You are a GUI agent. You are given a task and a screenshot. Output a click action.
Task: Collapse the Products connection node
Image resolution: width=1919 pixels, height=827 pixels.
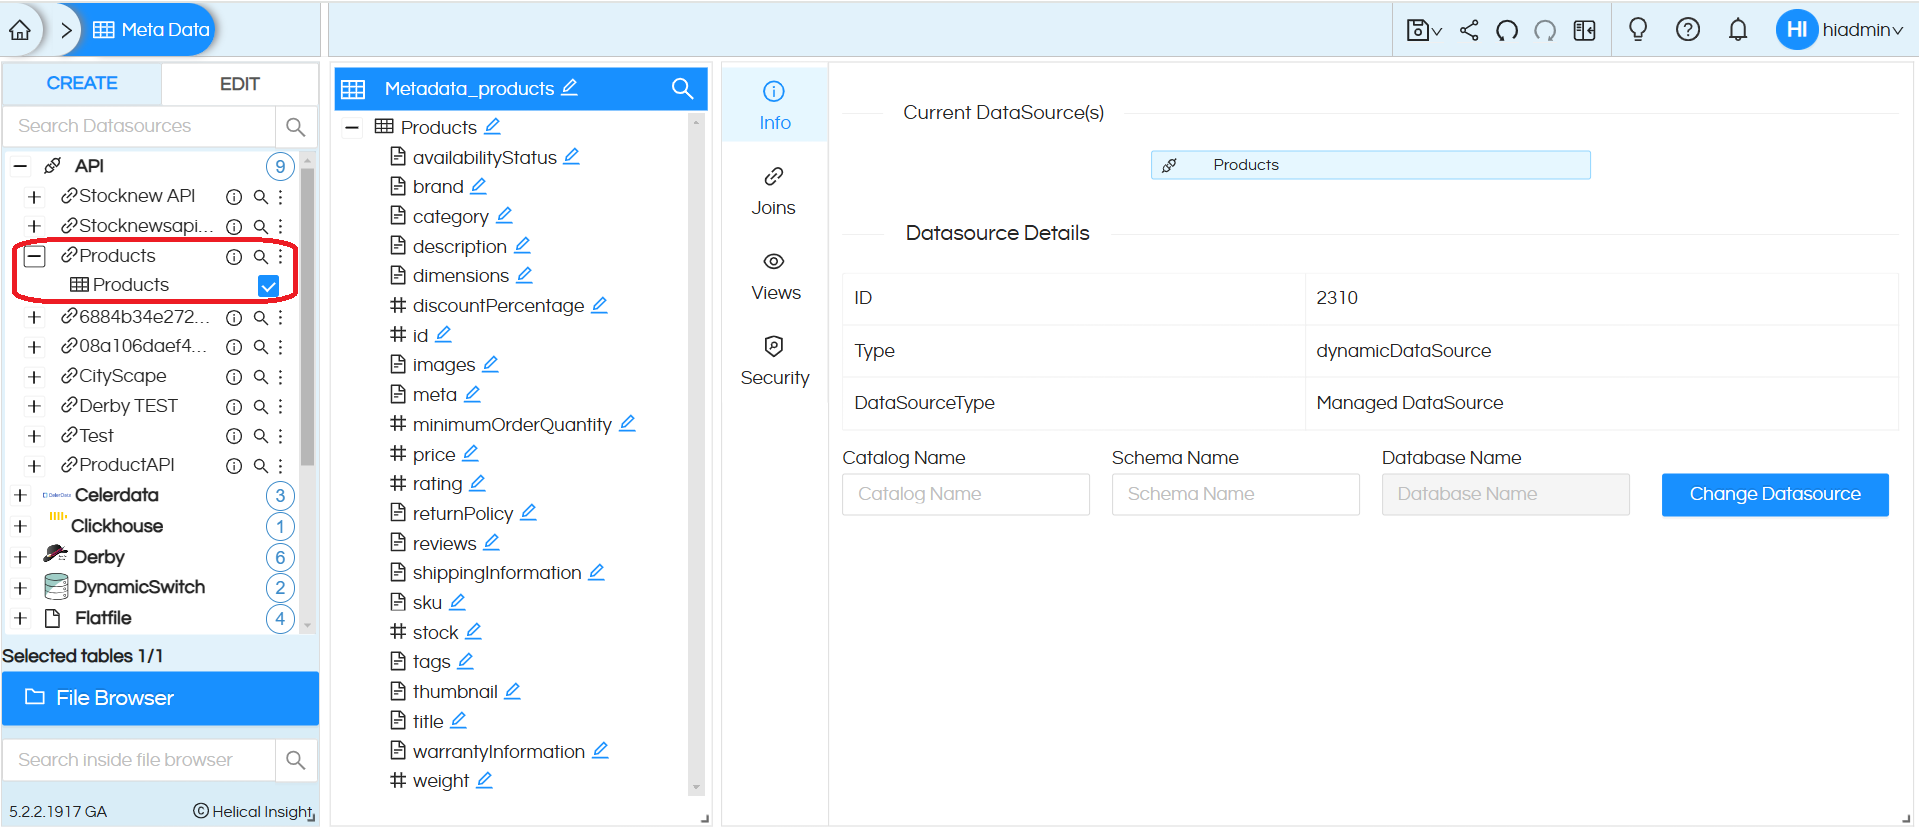pos(35,257)
